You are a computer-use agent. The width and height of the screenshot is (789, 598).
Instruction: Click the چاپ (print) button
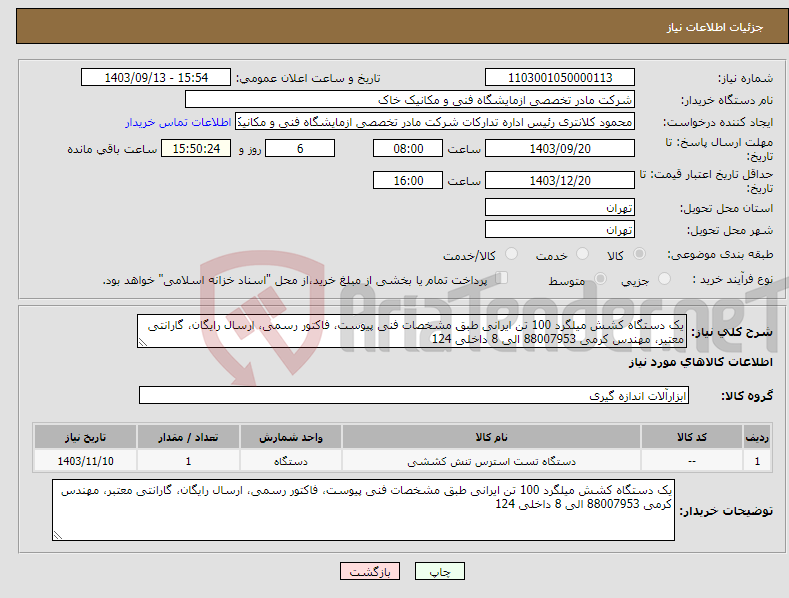pyautogui.click(x=439, y=571)
